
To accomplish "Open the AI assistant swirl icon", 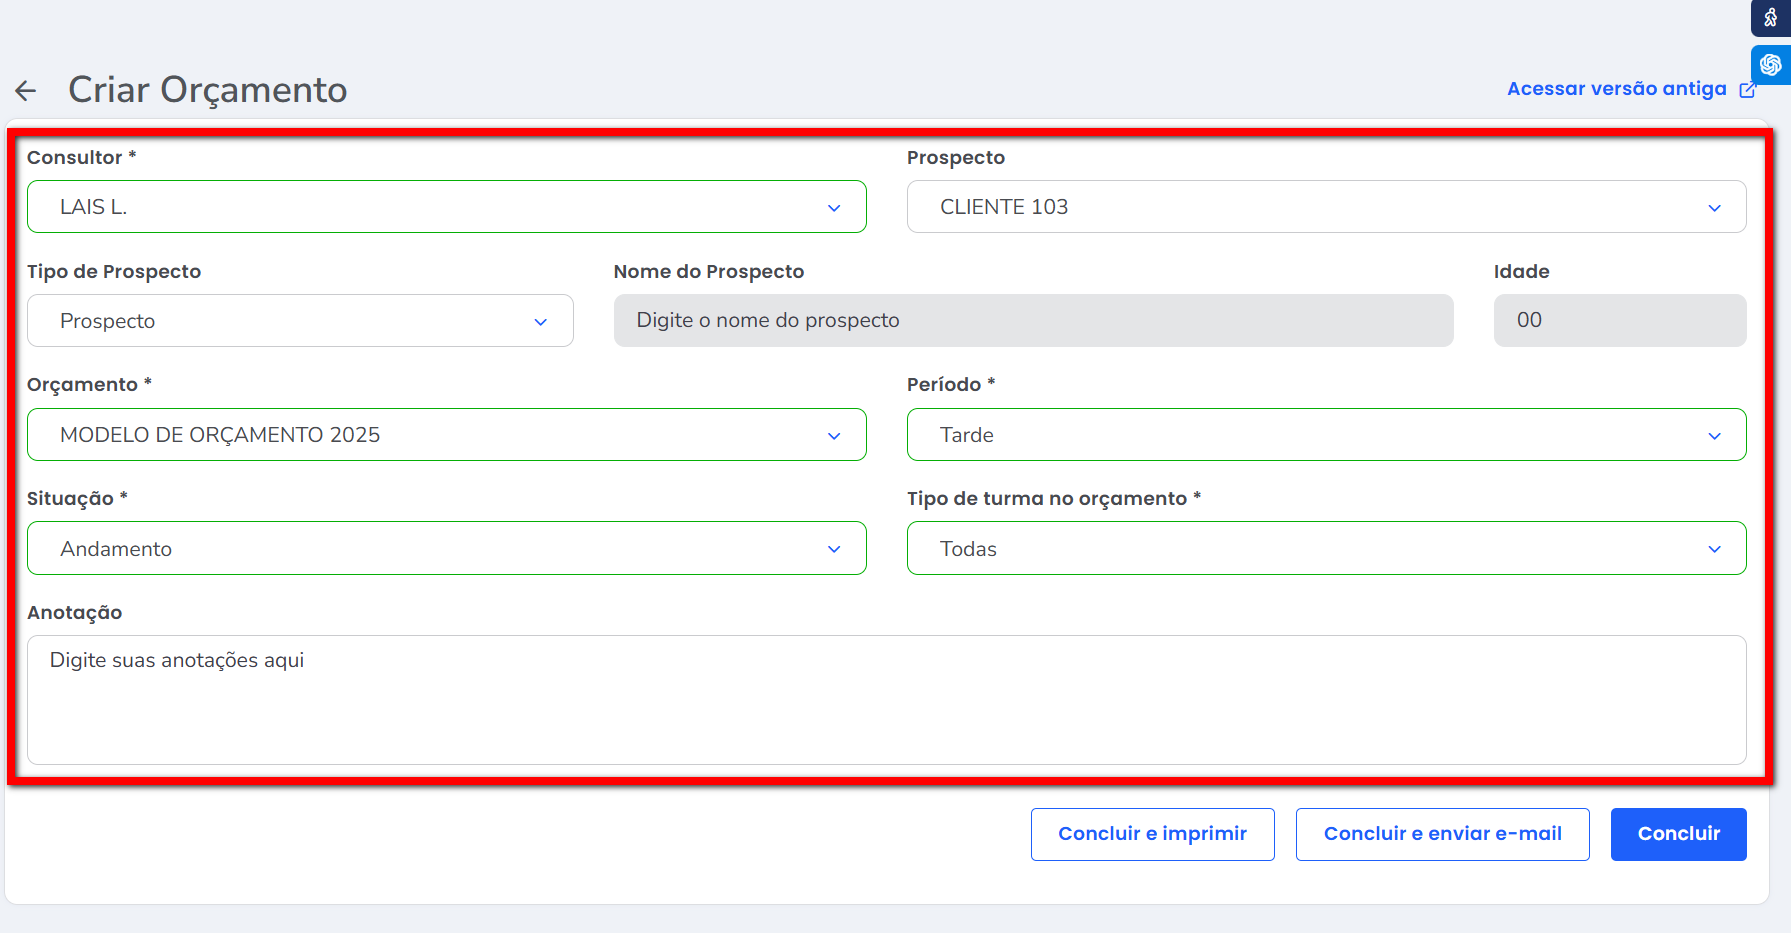I will point(1770,65).
